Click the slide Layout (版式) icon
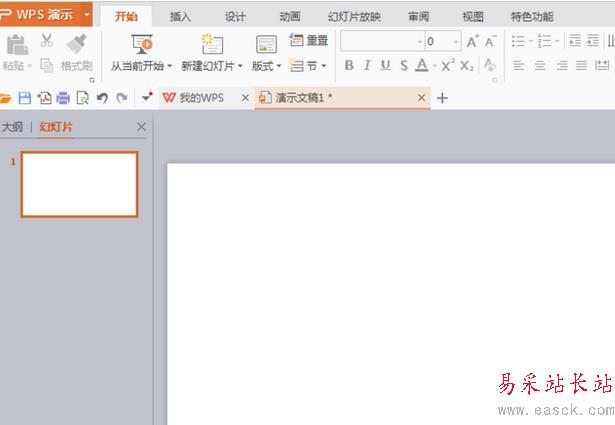The height and width of the screenshot is (425, 615). point(266,44)
